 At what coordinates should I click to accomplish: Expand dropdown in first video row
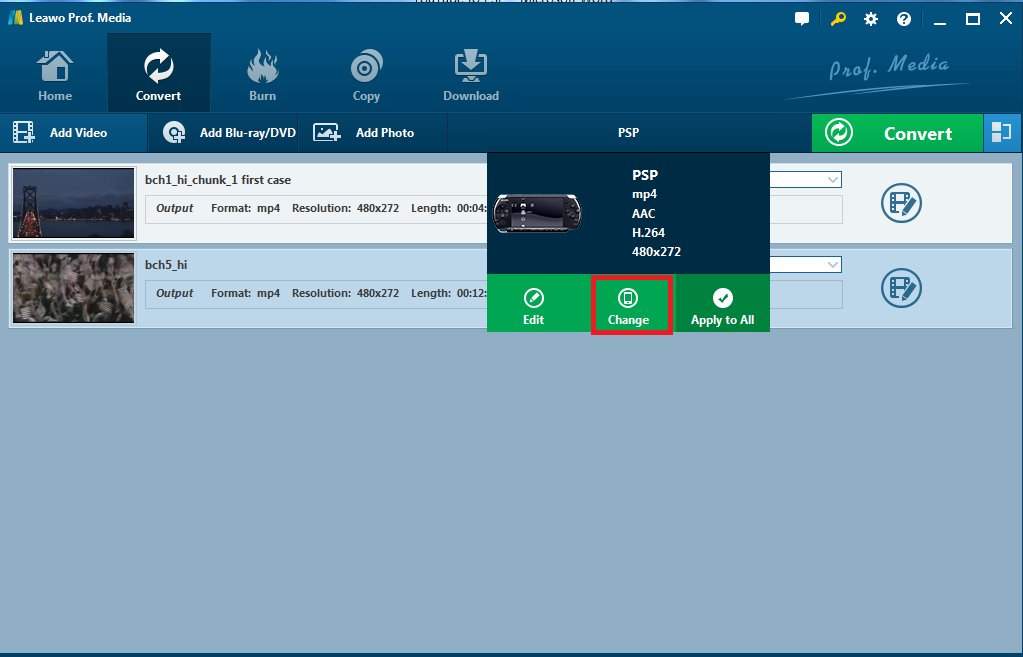click(x=832, y=180)
